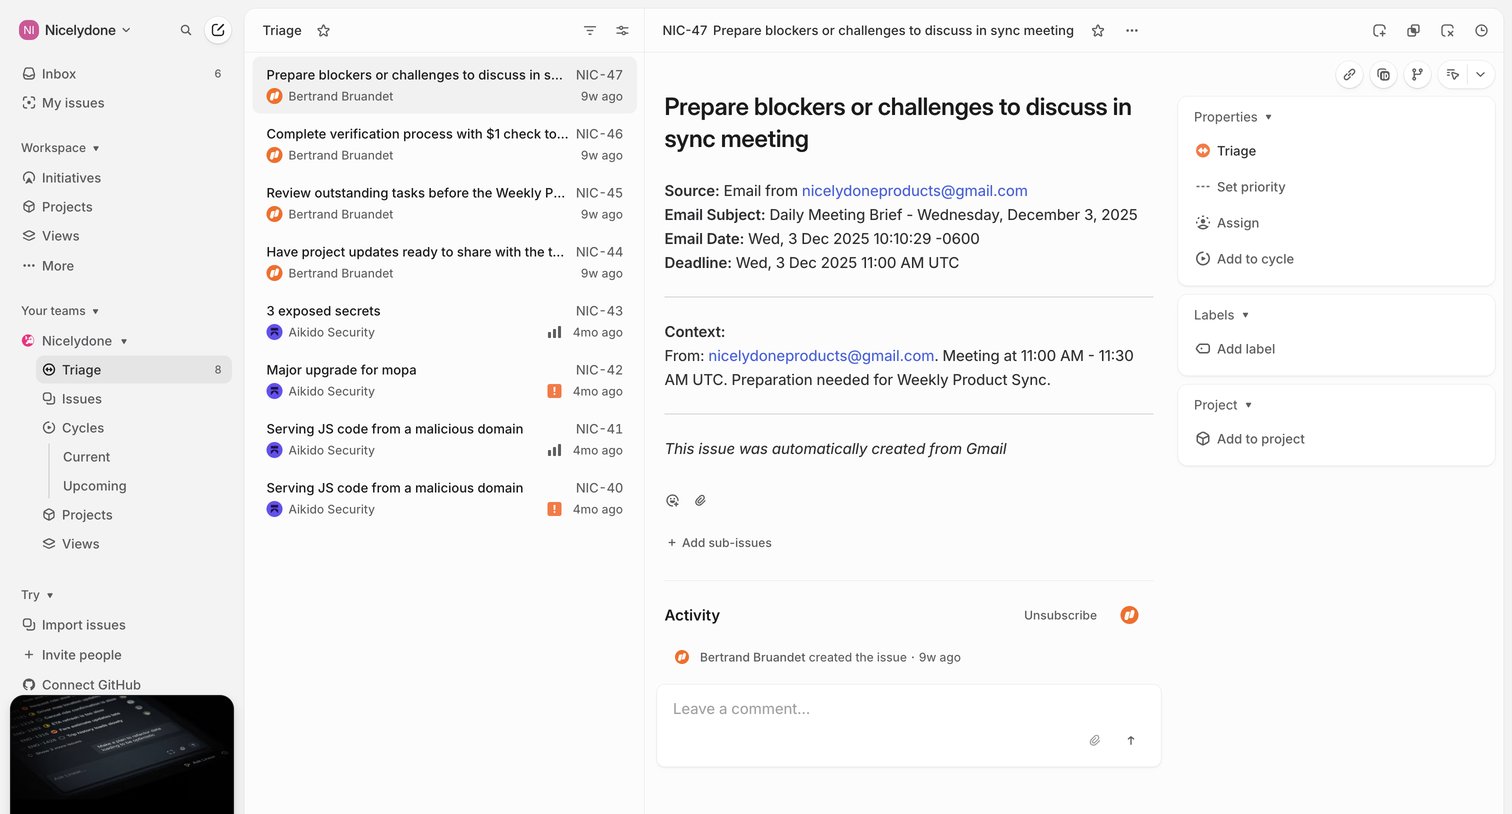Open the team's Cycles page

134,428
